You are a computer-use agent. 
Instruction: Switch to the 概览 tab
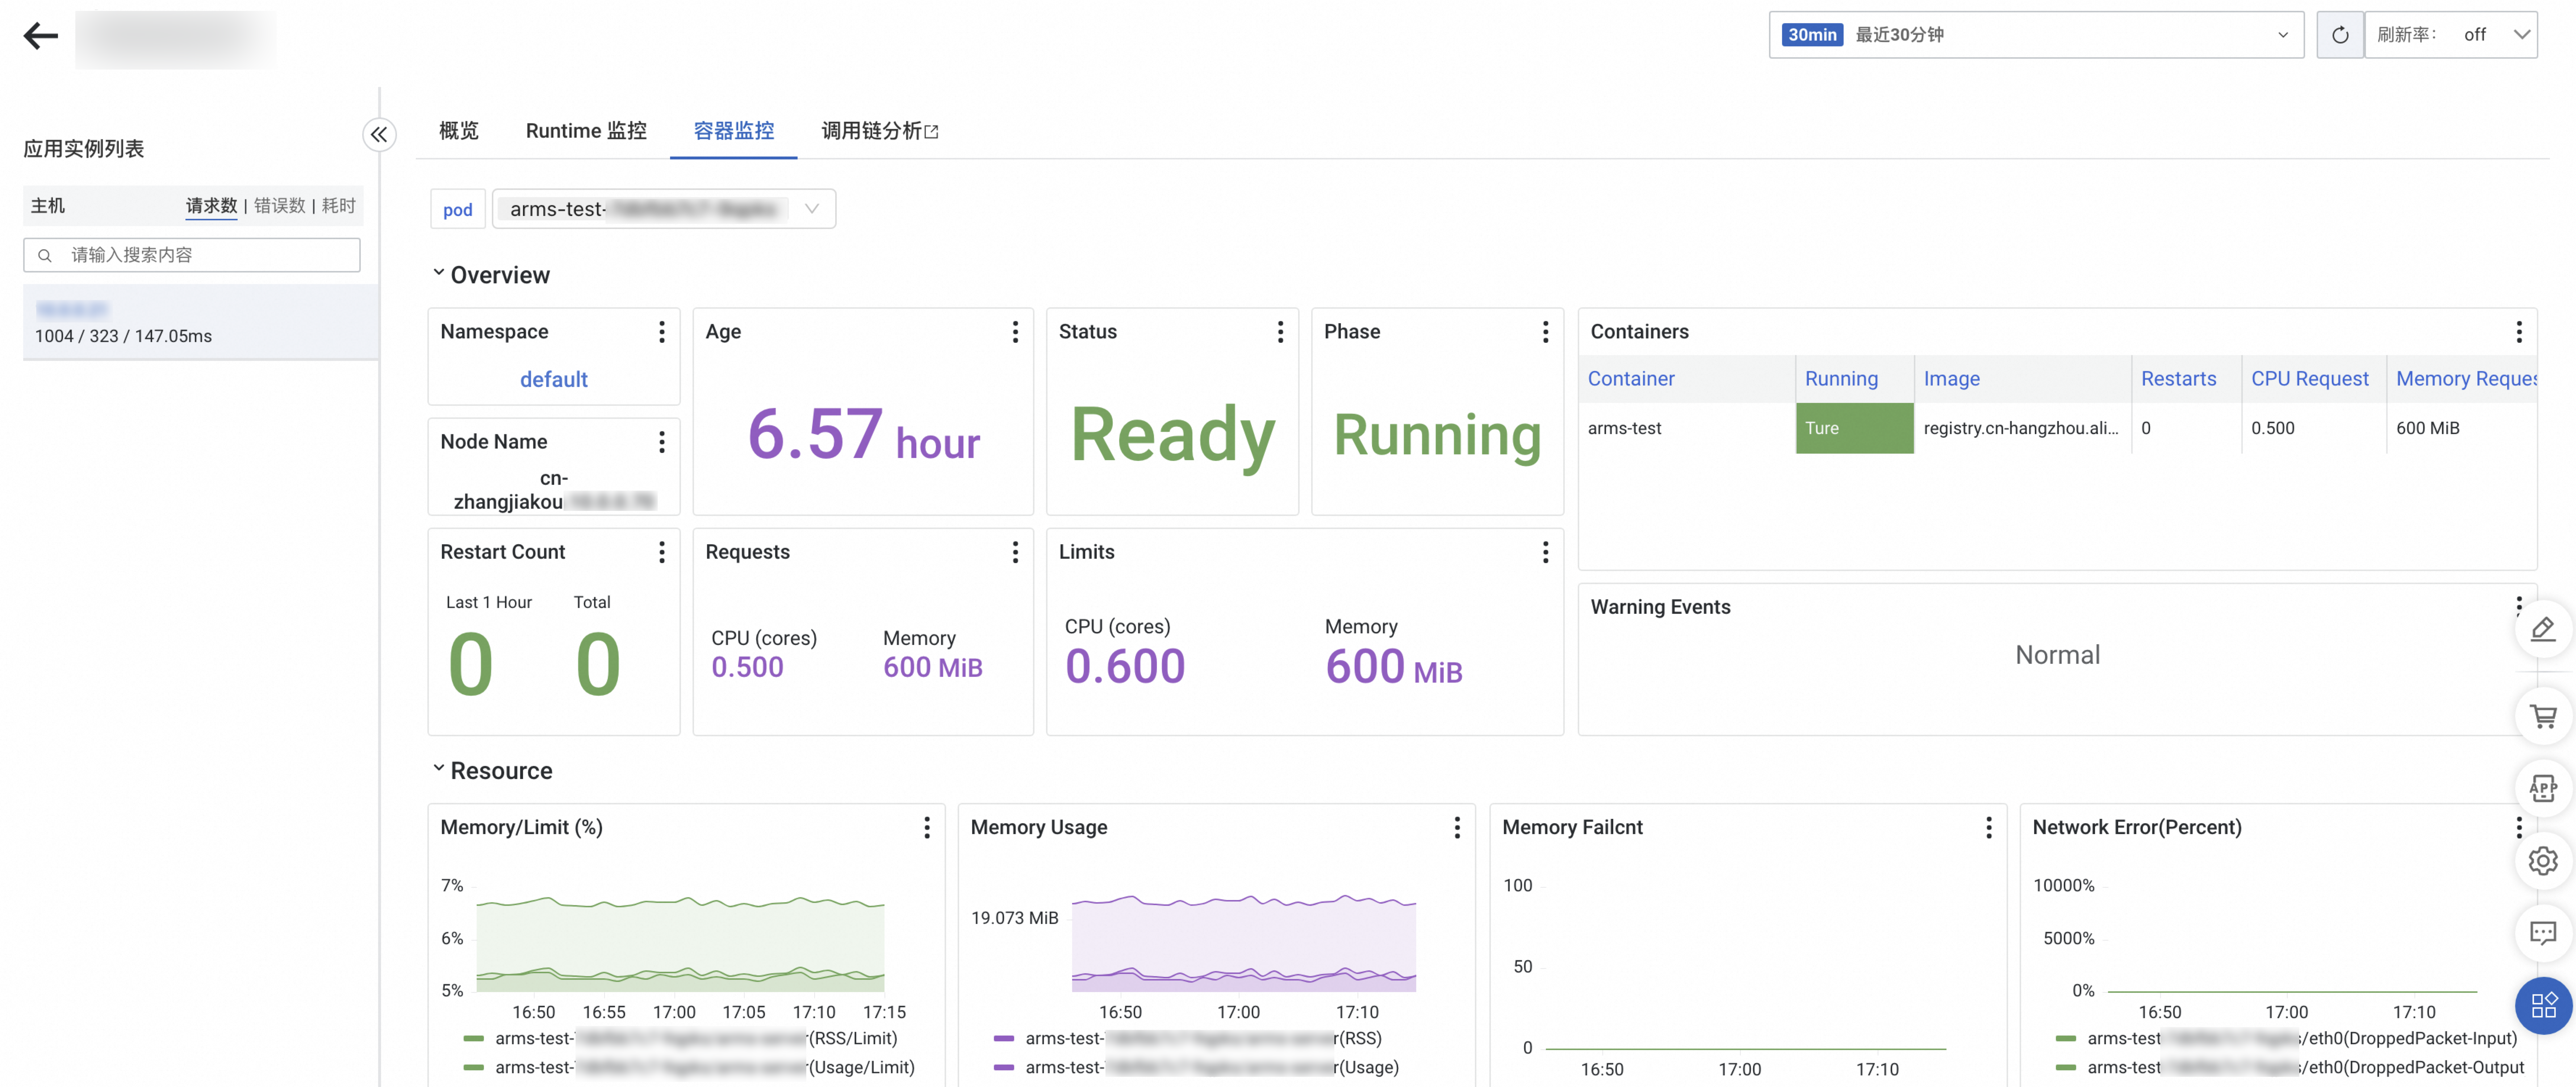tap(459, 131)
